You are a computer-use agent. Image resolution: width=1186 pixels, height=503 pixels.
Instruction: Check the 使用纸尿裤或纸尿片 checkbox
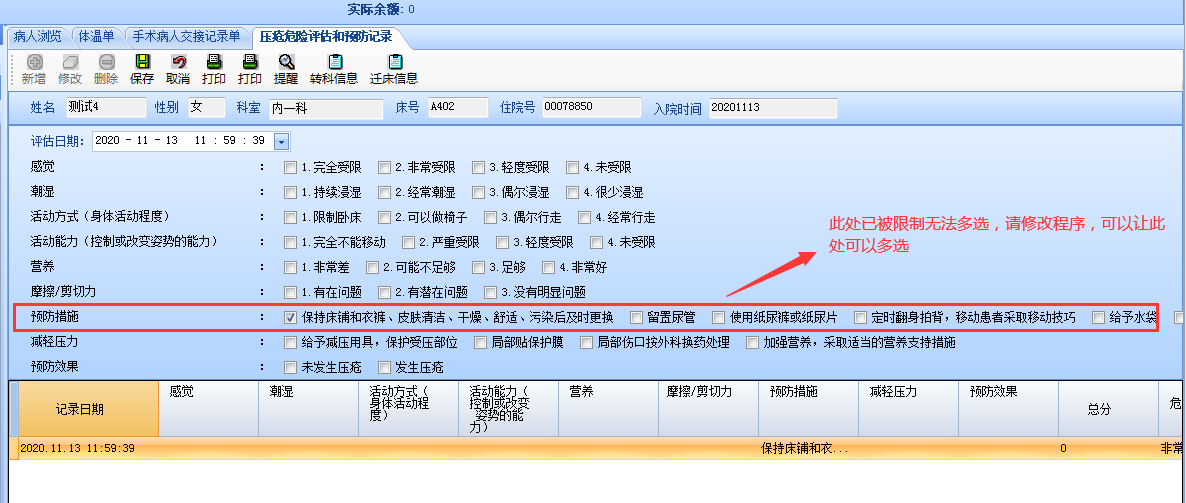pos(719,317)
